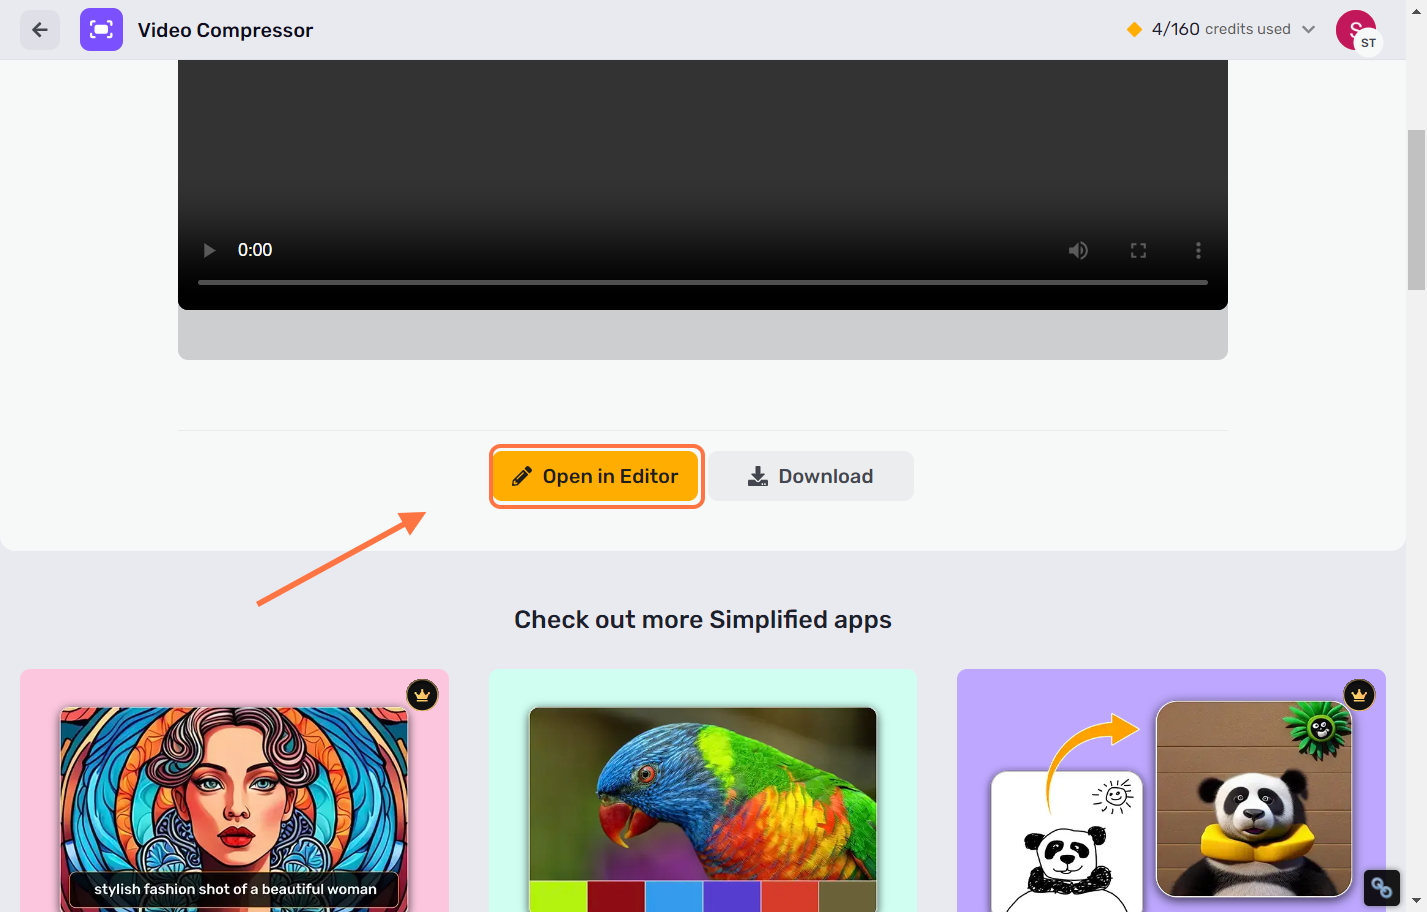
Task: Click the 'Video Compressor' title text
Action: pyautogui.click(x=225, y=30)
